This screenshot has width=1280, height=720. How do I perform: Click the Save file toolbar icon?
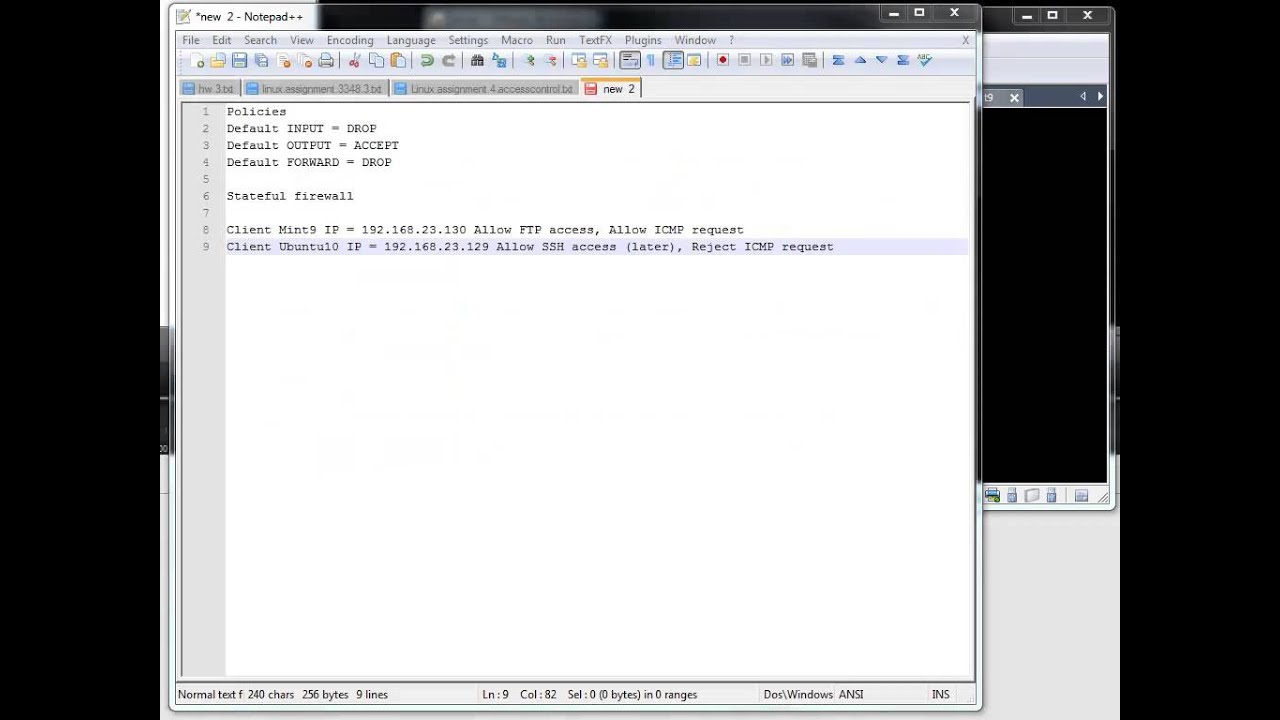[x=239, y=61]
